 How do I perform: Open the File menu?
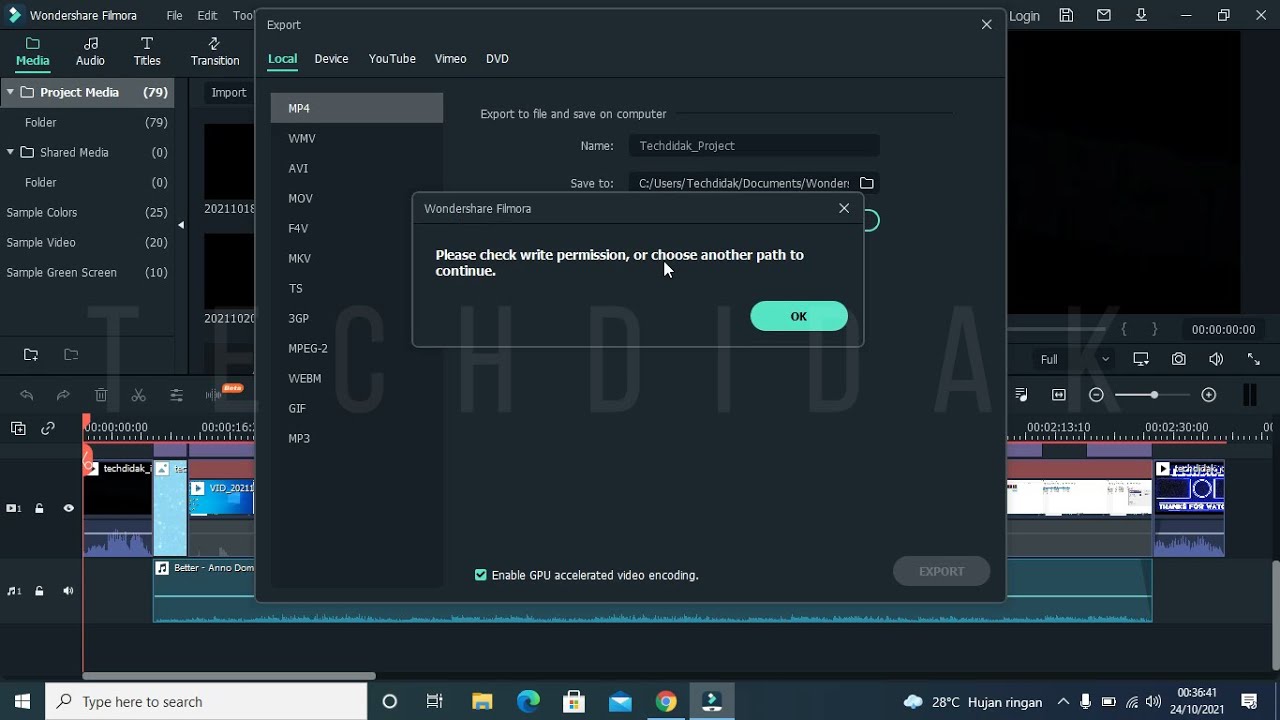(x=174, y=16)
